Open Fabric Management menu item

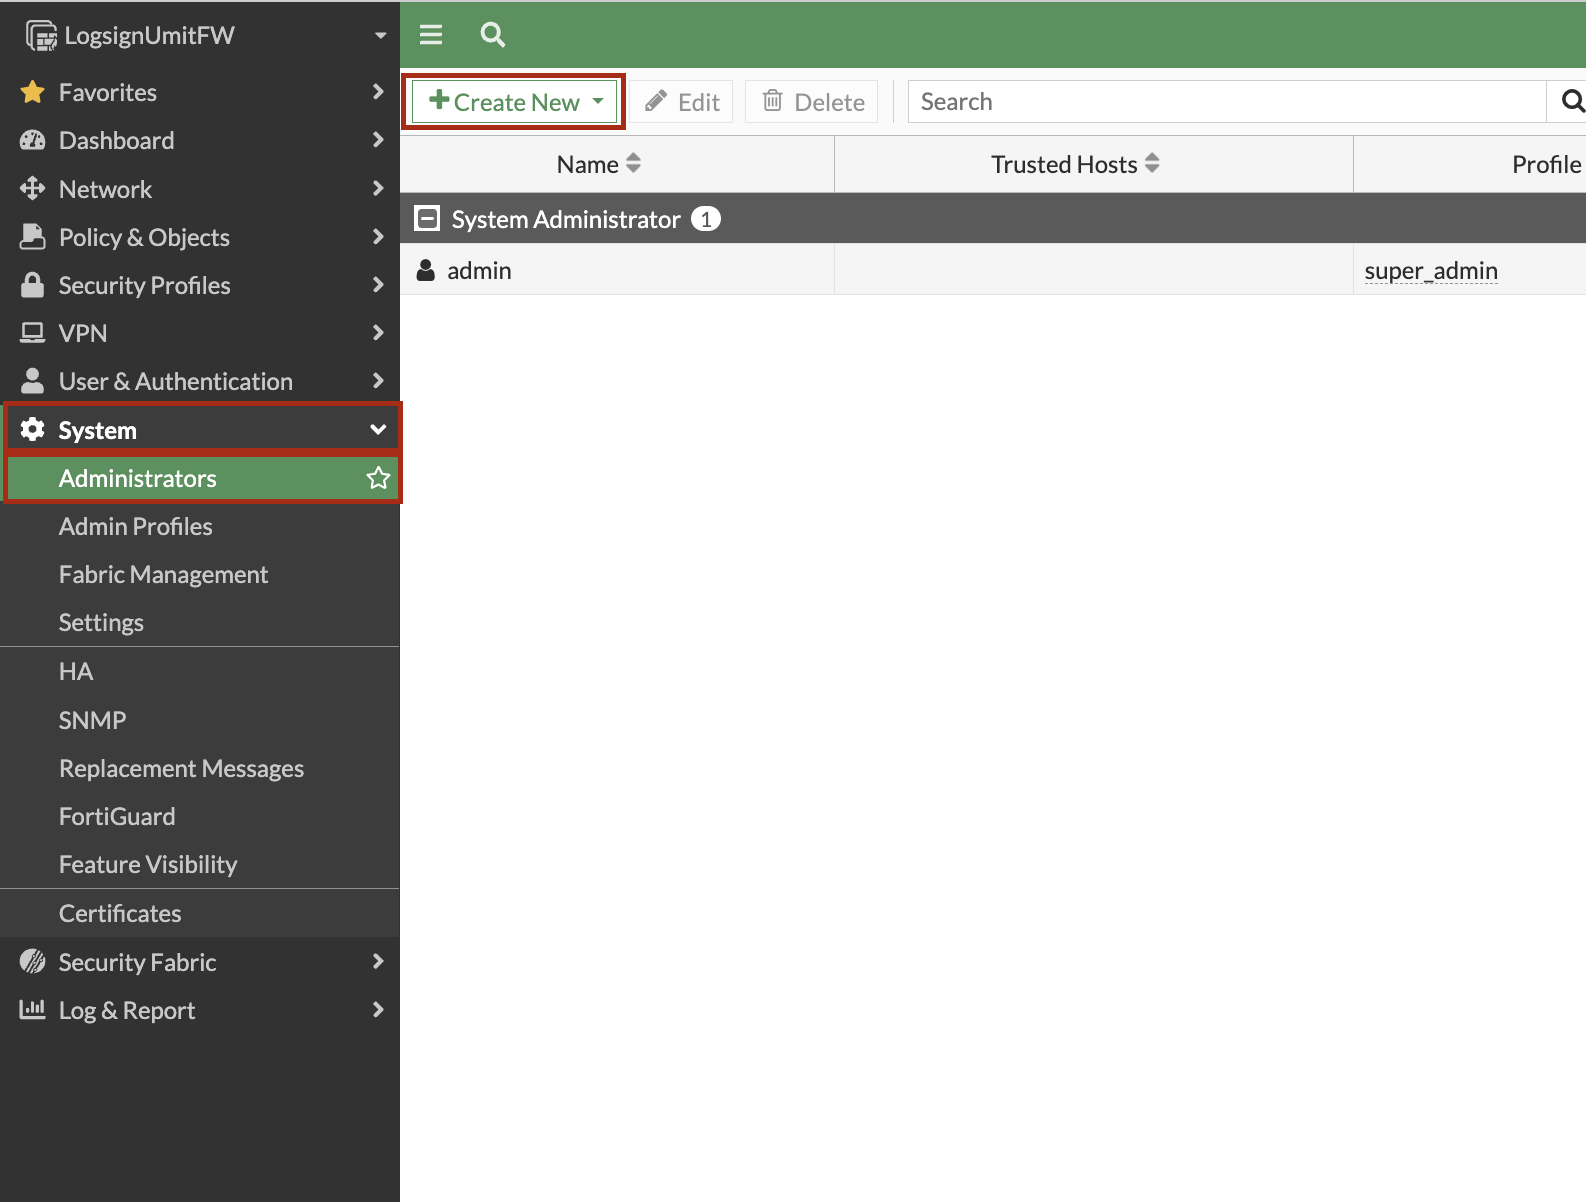click(x=200, y=574)
